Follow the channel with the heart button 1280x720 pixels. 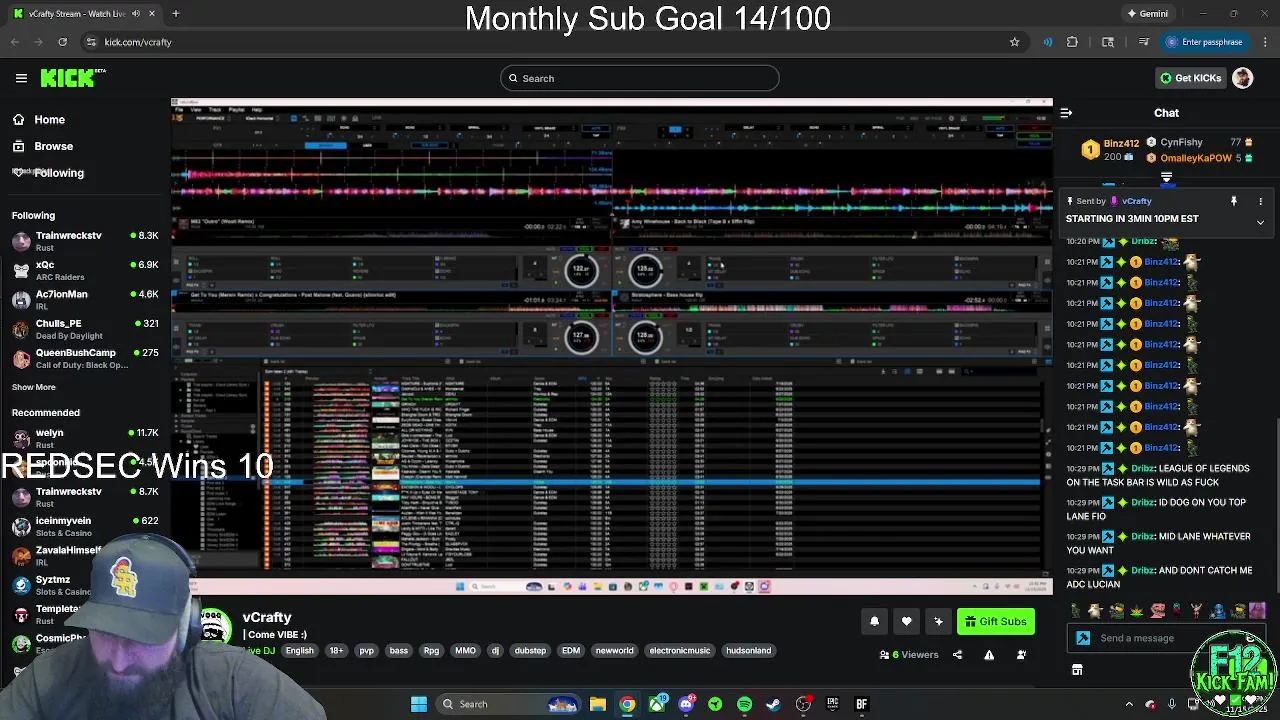(x=906, y=622)
